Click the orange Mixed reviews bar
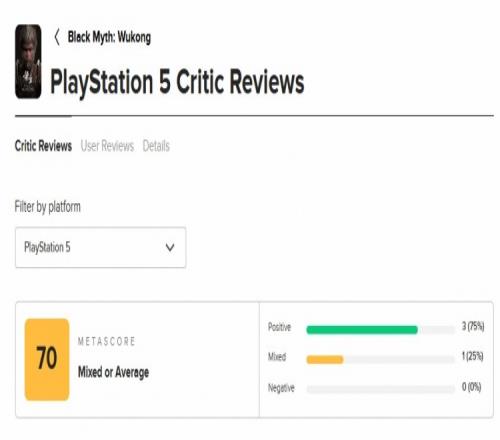 pyautogui.click(x=325, y=359)
